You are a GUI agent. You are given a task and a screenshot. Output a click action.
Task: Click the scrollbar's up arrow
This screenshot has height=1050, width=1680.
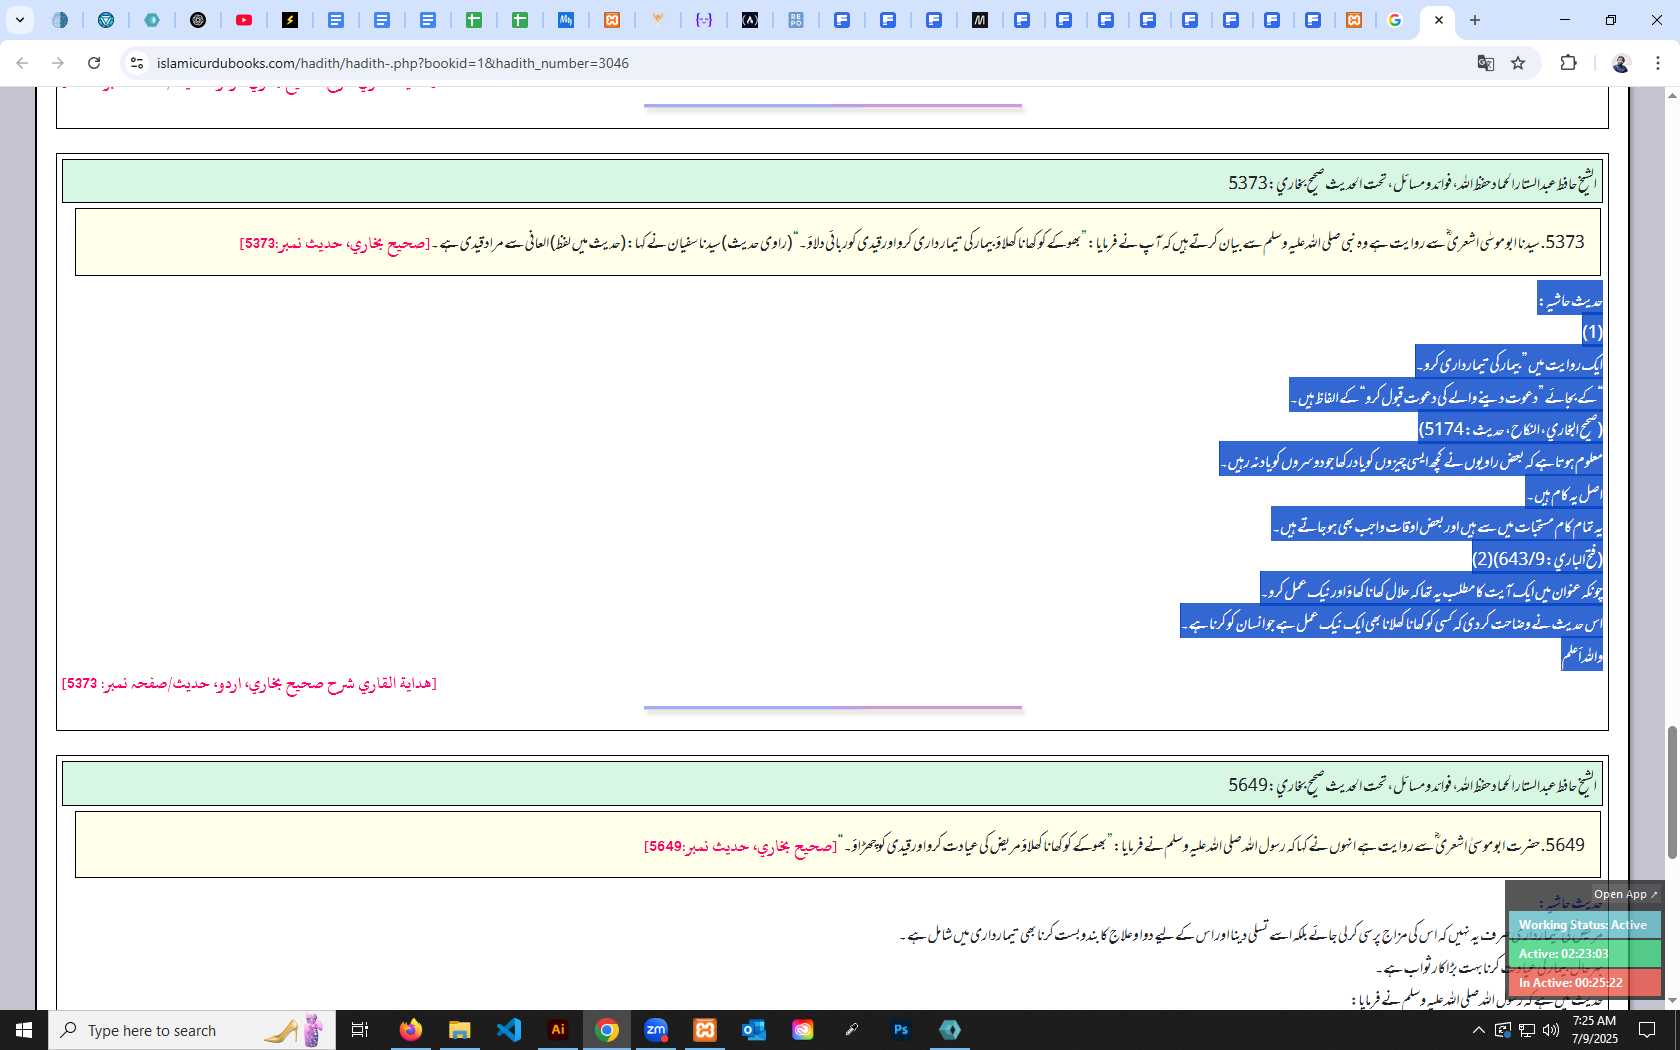(1671, 95)
